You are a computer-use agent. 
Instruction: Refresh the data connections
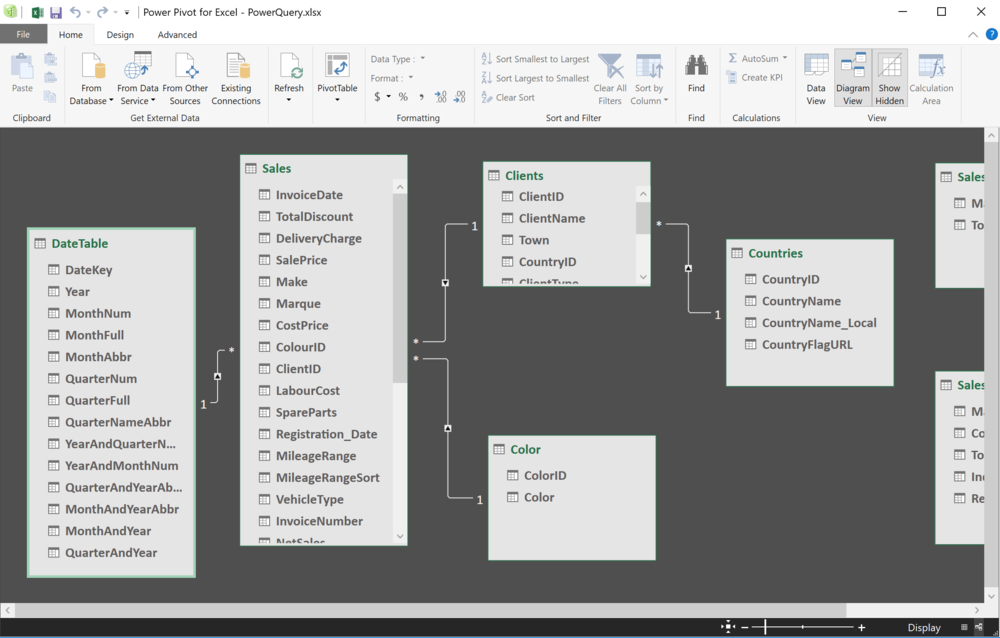289,77
